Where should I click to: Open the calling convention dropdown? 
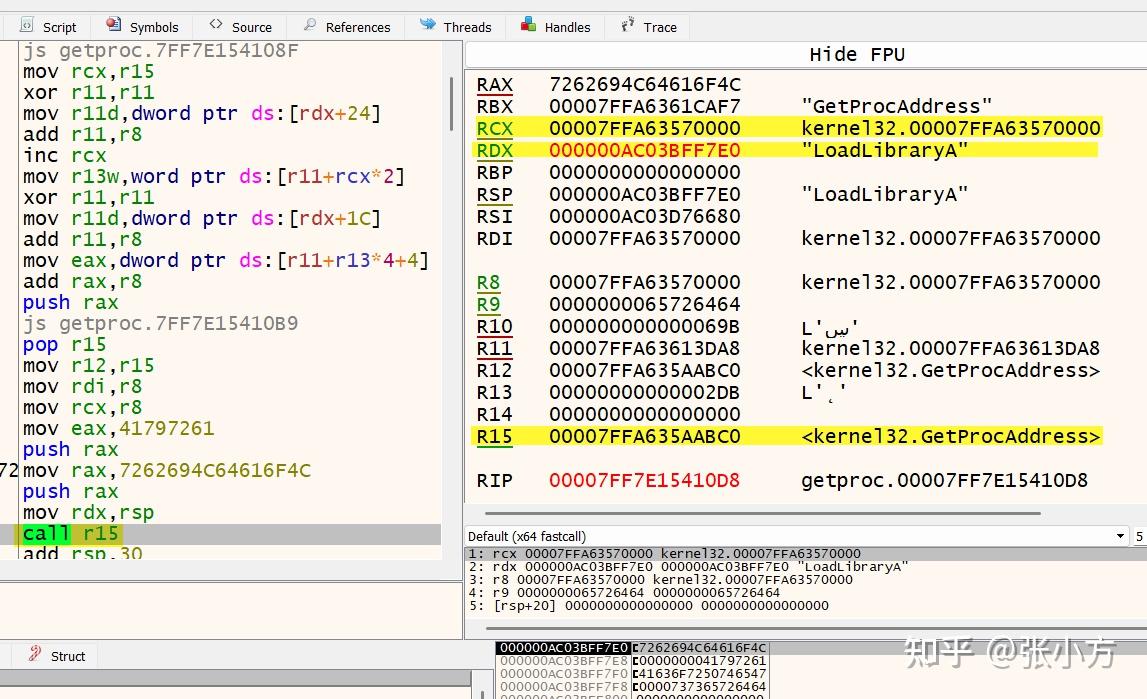point(1120,536)
